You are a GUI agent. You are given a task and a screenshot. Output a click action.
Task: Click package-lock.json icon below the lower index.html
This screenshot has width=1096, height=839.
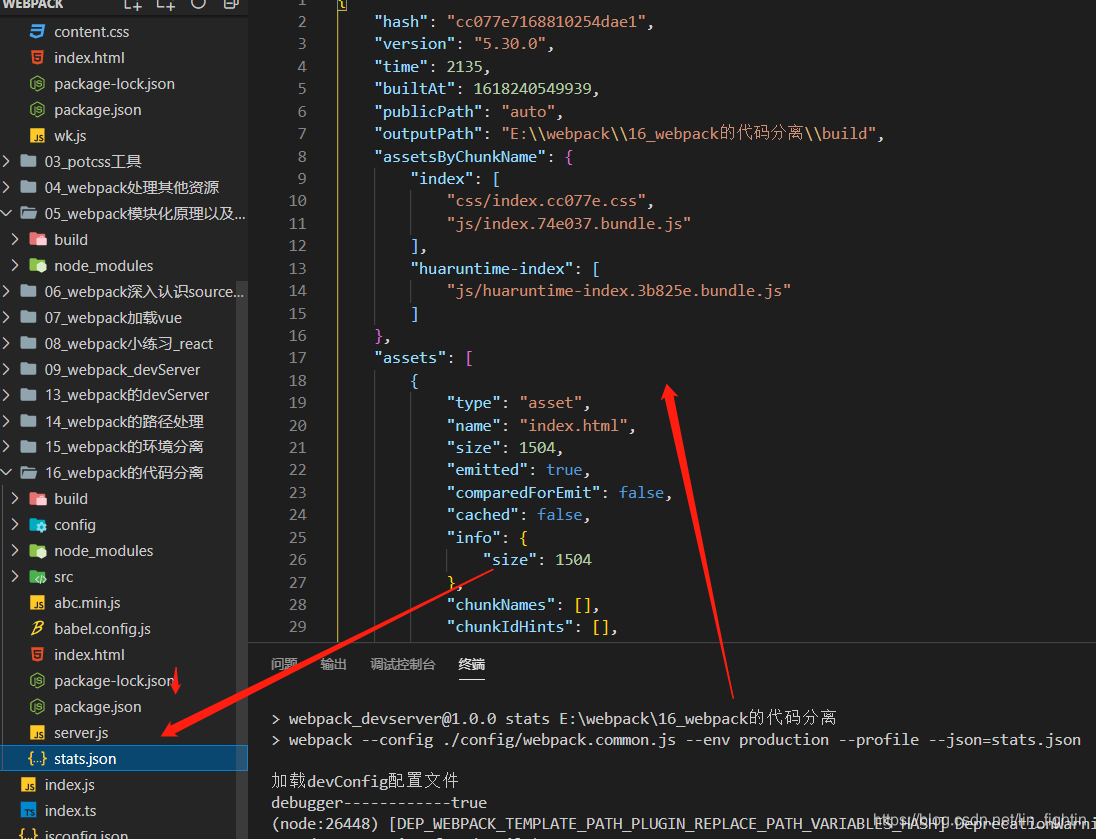(37, 681)
